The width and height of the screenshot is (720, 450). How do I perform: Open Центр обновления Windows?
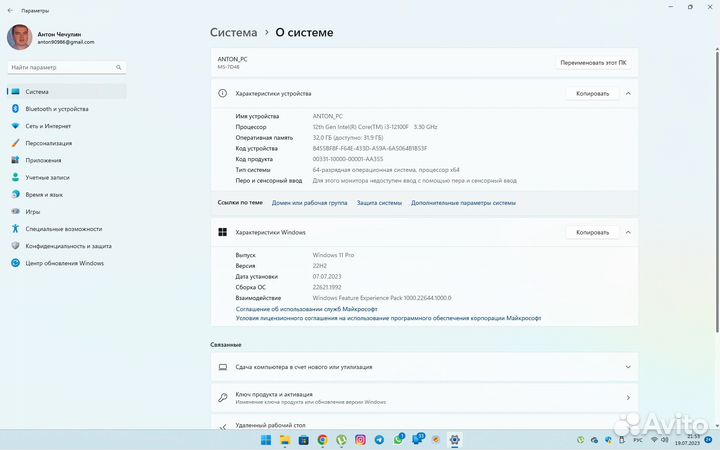[65, 263]
